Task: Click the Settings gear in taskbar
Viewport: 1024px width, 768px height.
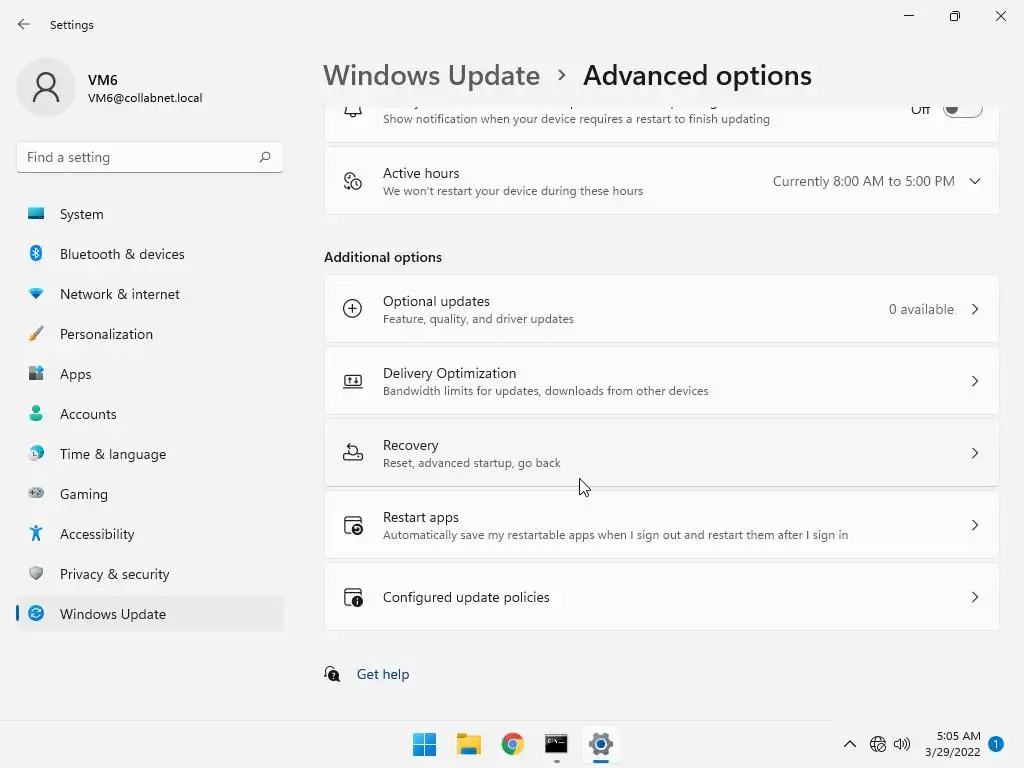Action: 601,744
